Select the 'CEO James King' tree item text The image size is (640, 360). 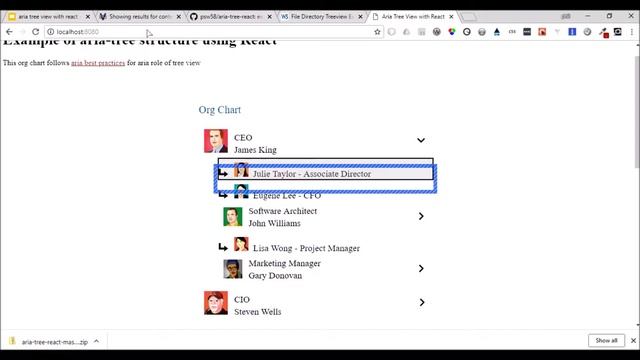pyautogui.click(x=255, y=144)
